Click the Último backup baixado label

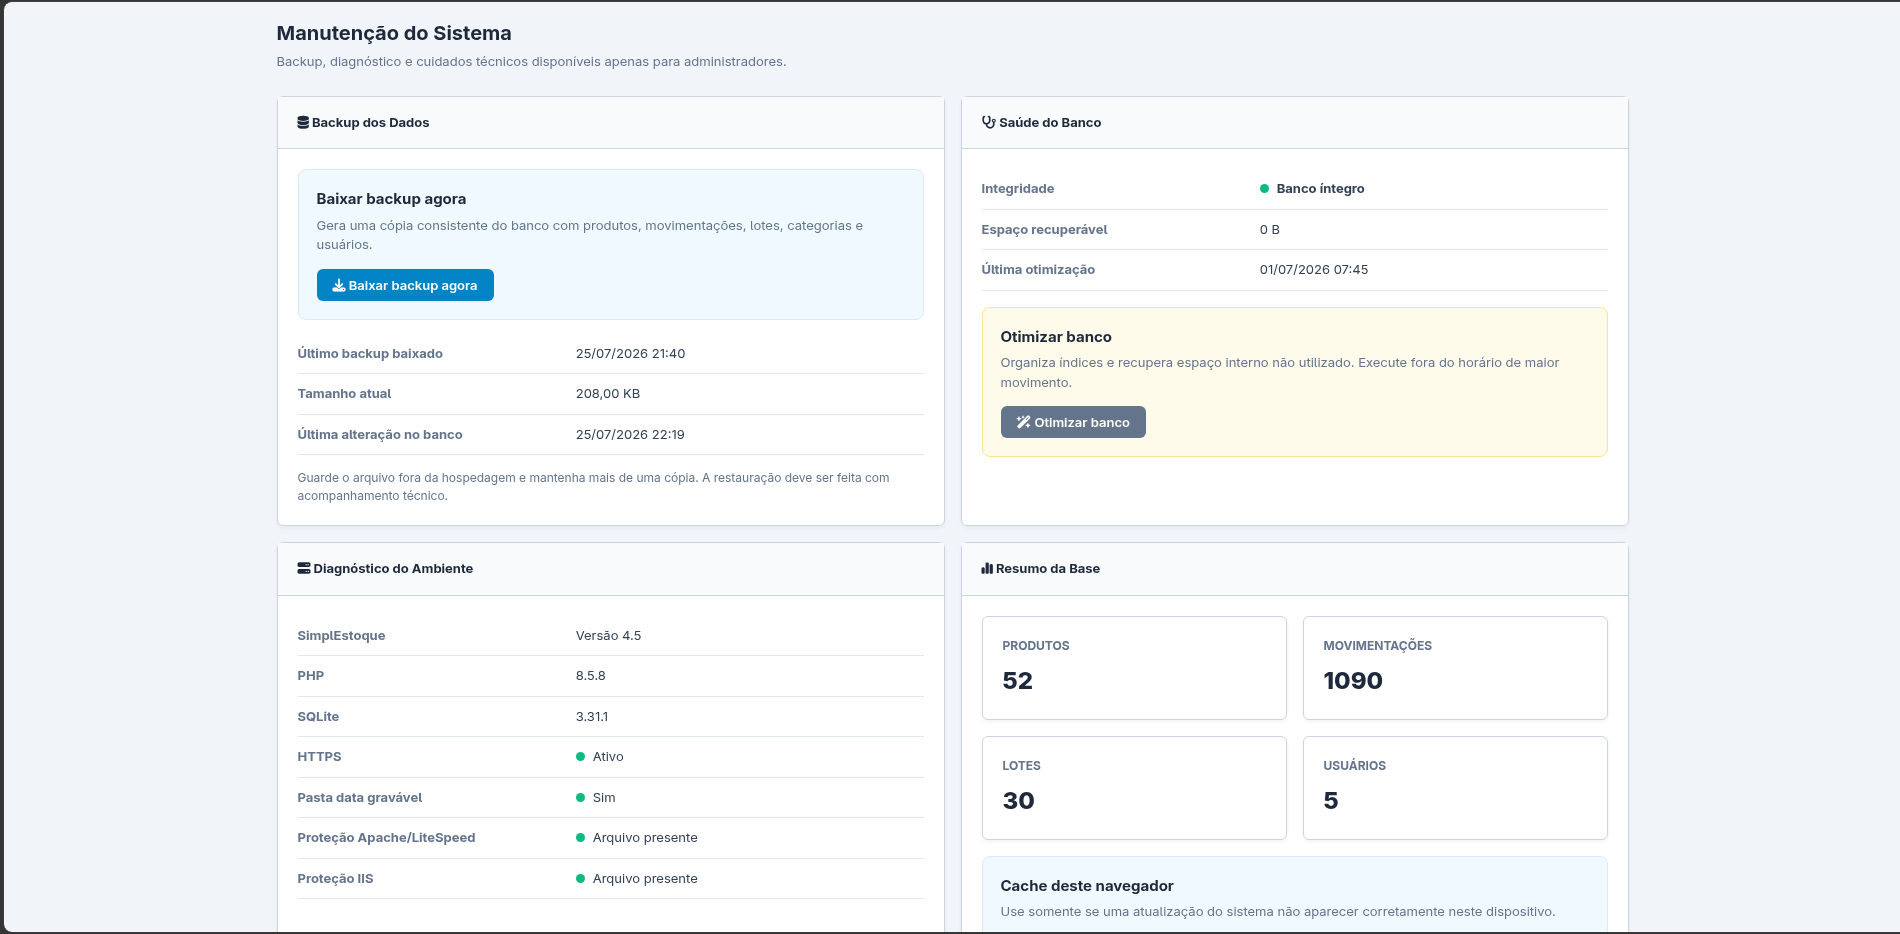(370, 353)
